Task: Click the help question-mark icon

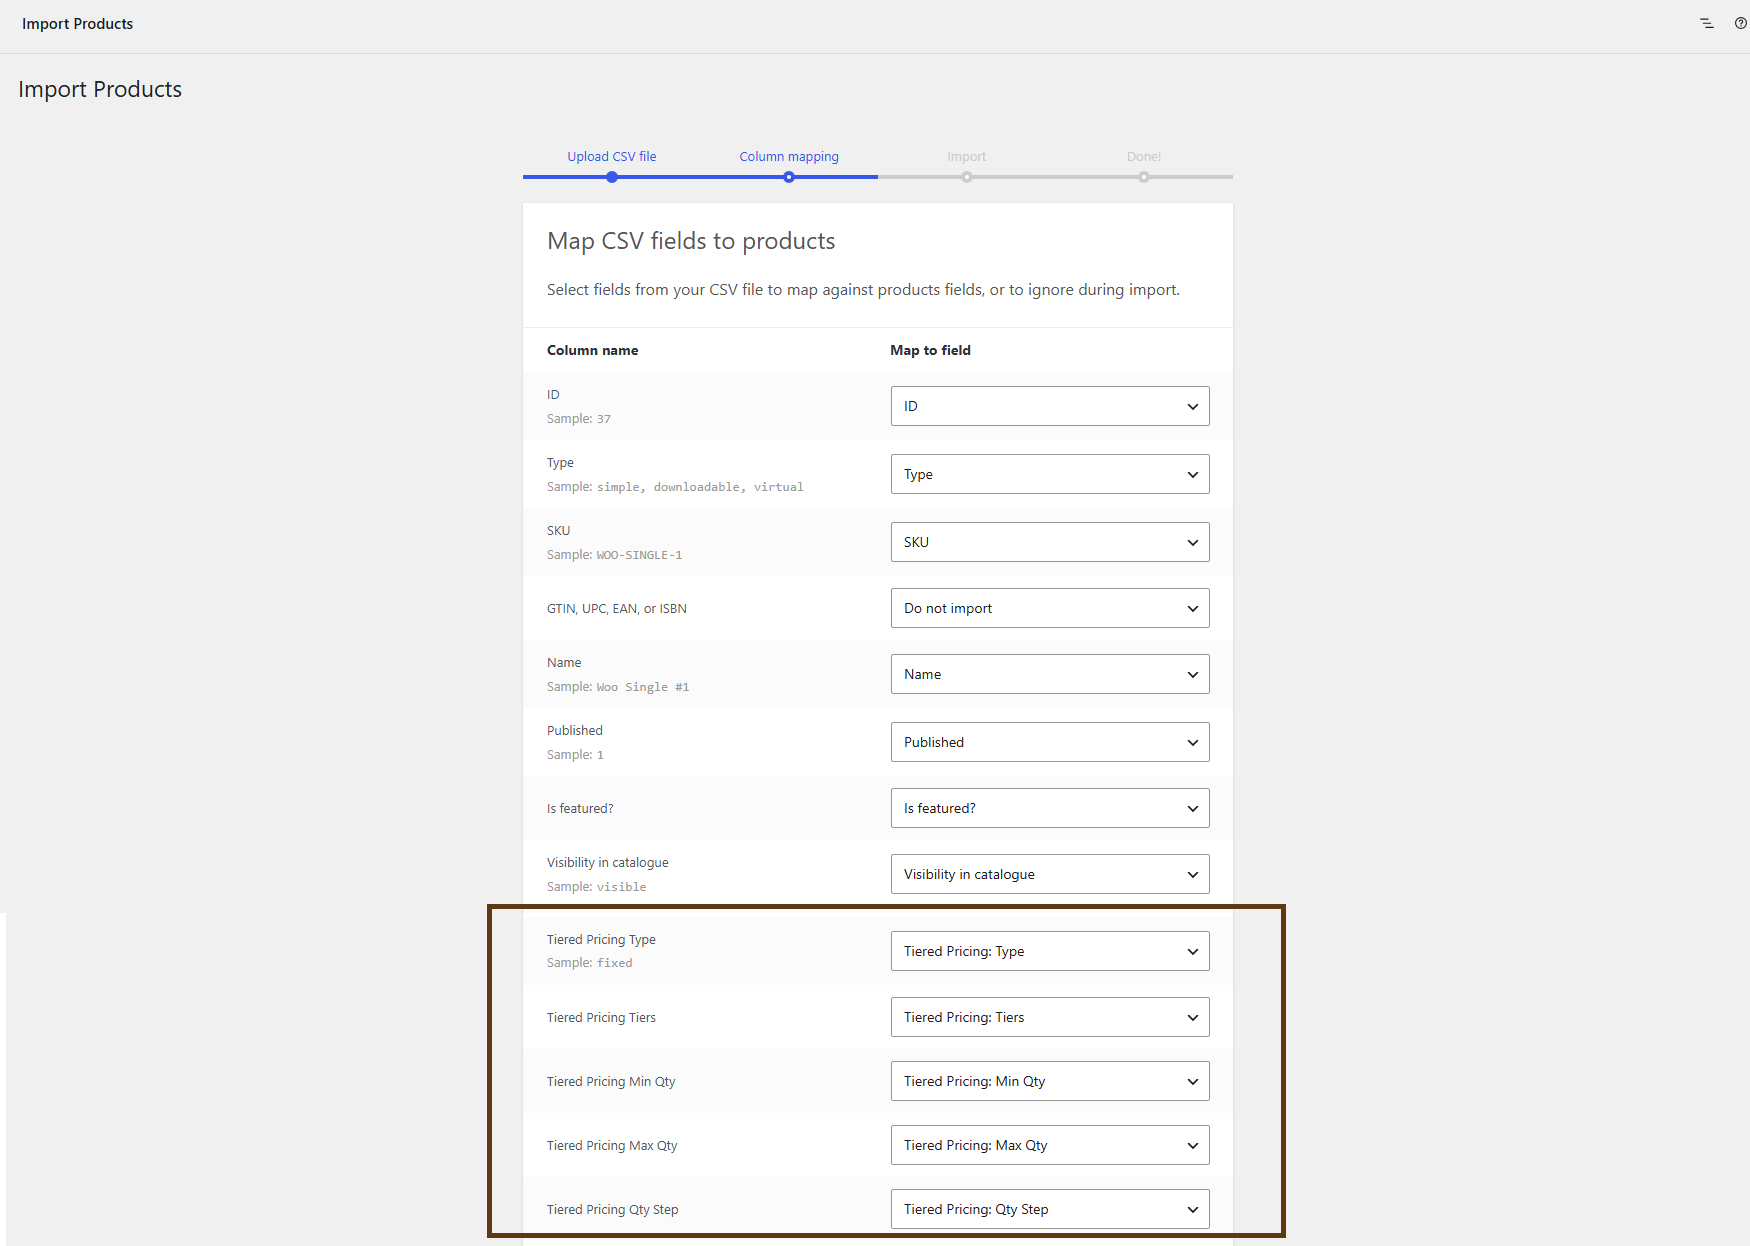Action: (x=1741, y=23)
